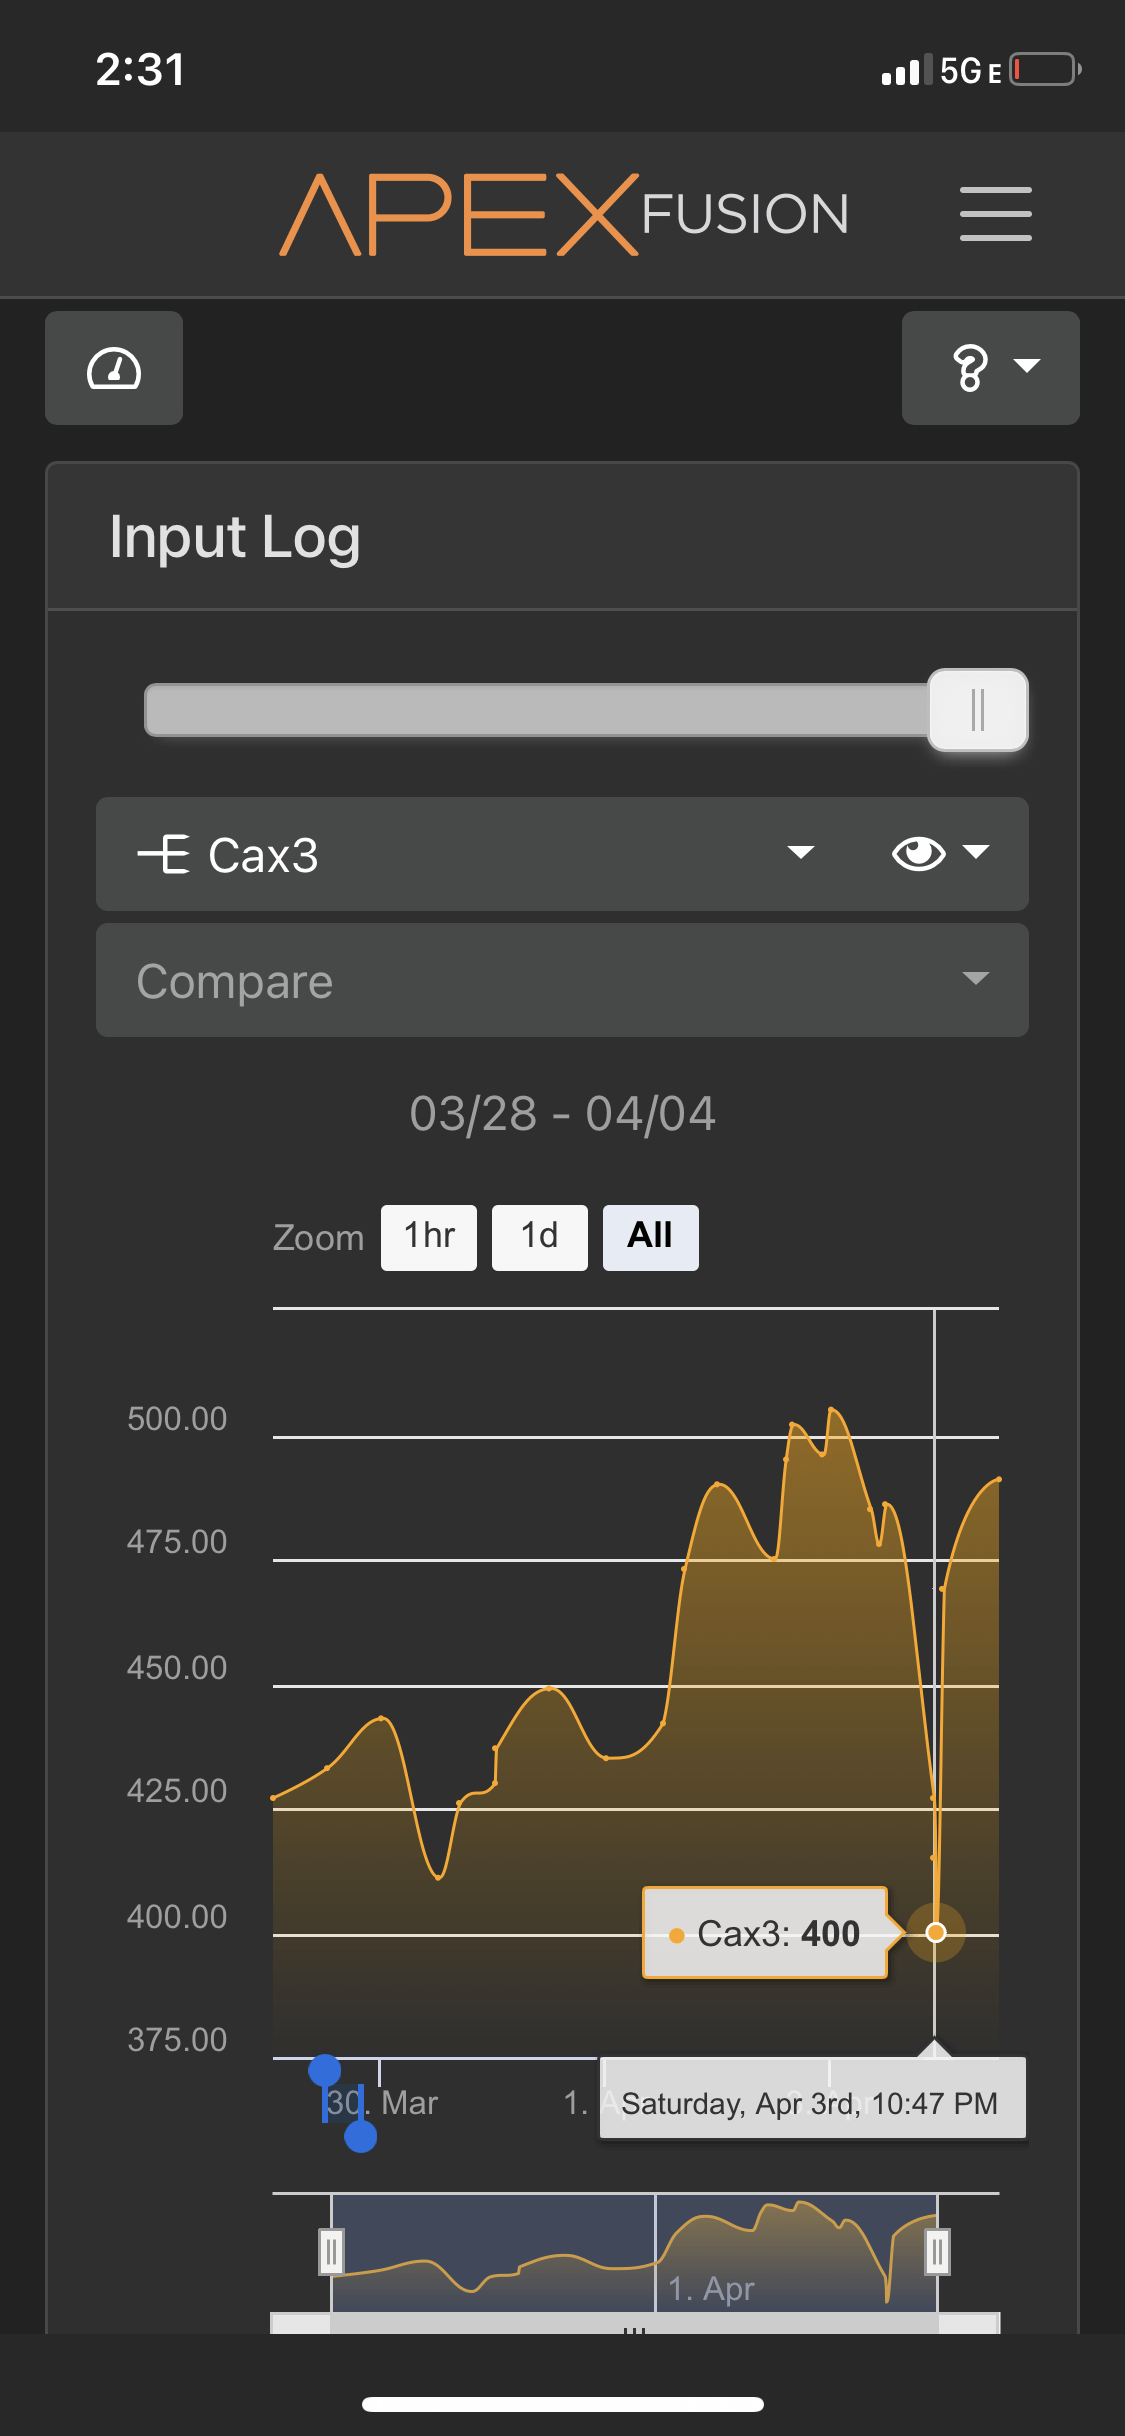Toggle visibility with the eye icon
The image size is (1125, 2436).
[x=918, y=853]
